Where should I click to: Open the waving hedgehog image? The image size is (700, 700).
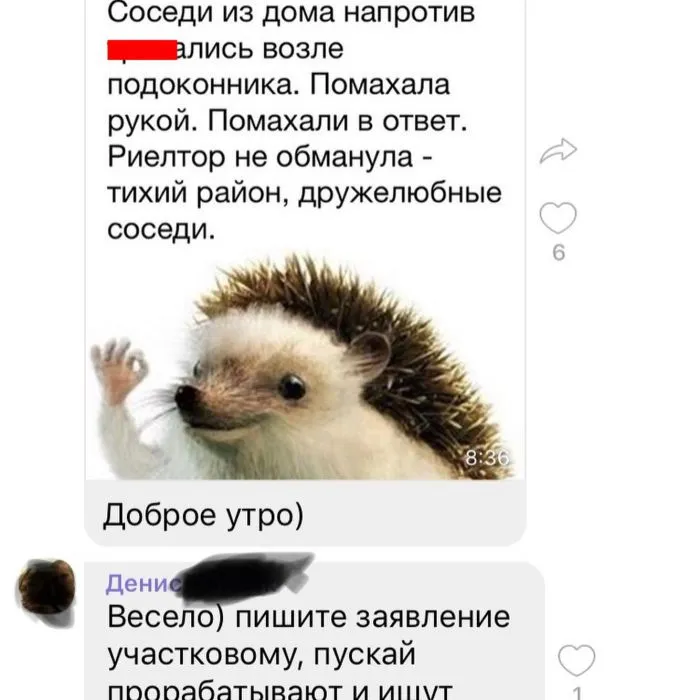[305, 364]
